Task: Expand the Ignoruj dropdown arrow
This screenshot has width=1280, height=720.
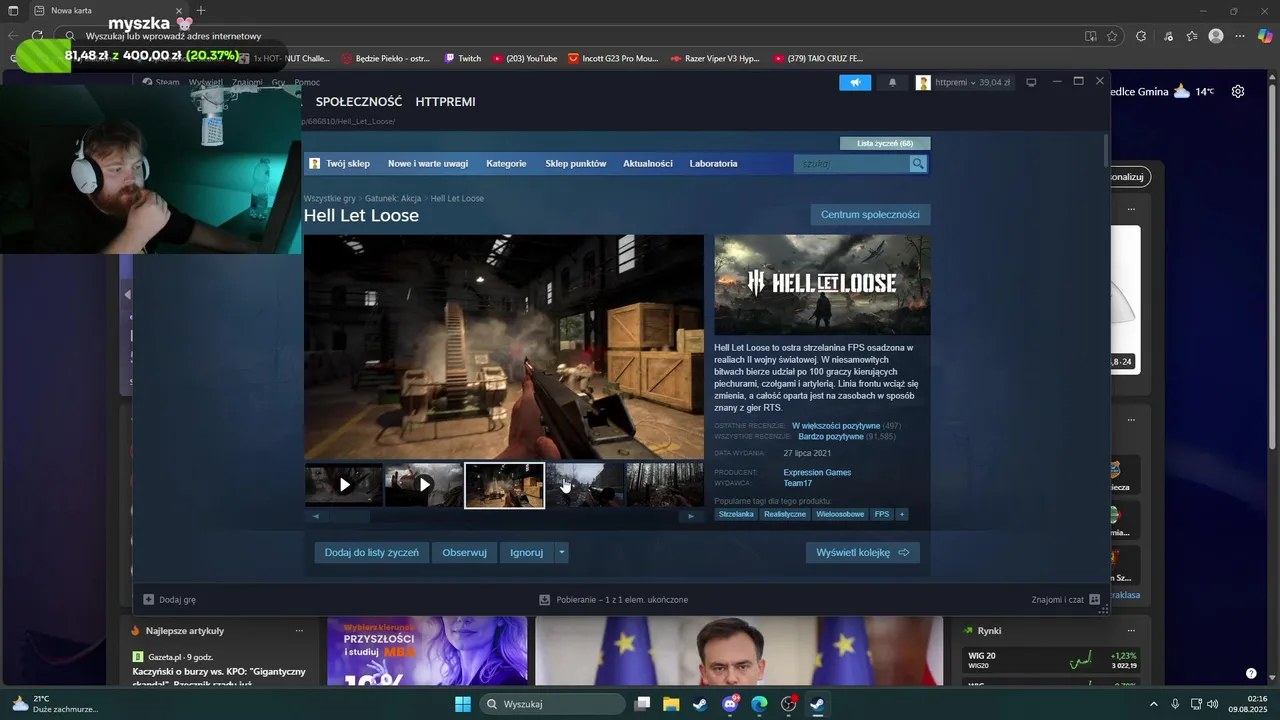Action: [562, 552]
